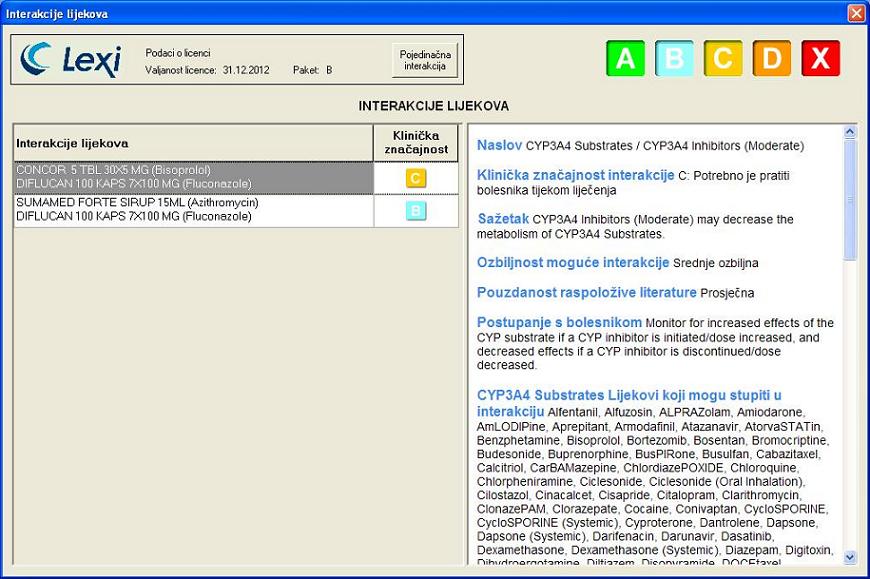Image resolution: width=870 pixels, height=579 pixels.
Task: Close the Interakcije lijekova window
Action: pyautogui.click(x=856, y=13)
